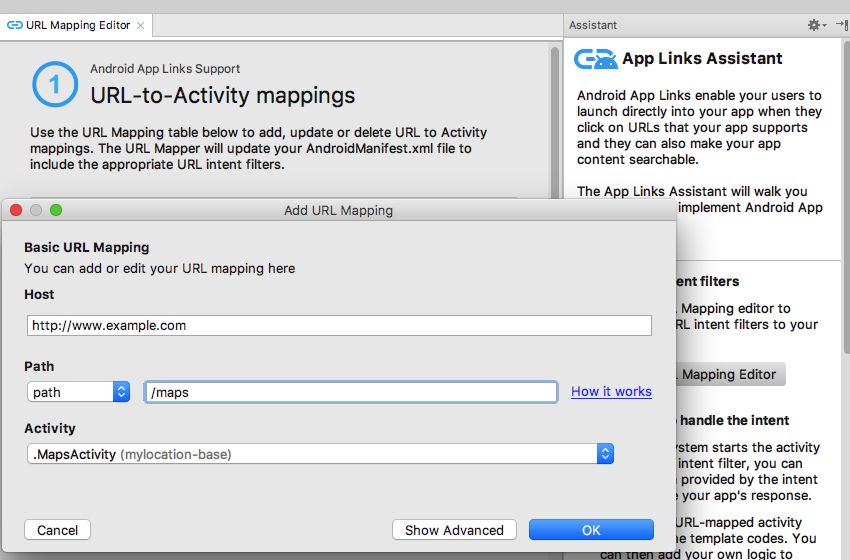Focus the Path text field containing /maps
This screenshot has height=560, width=850.
point(350,392)
